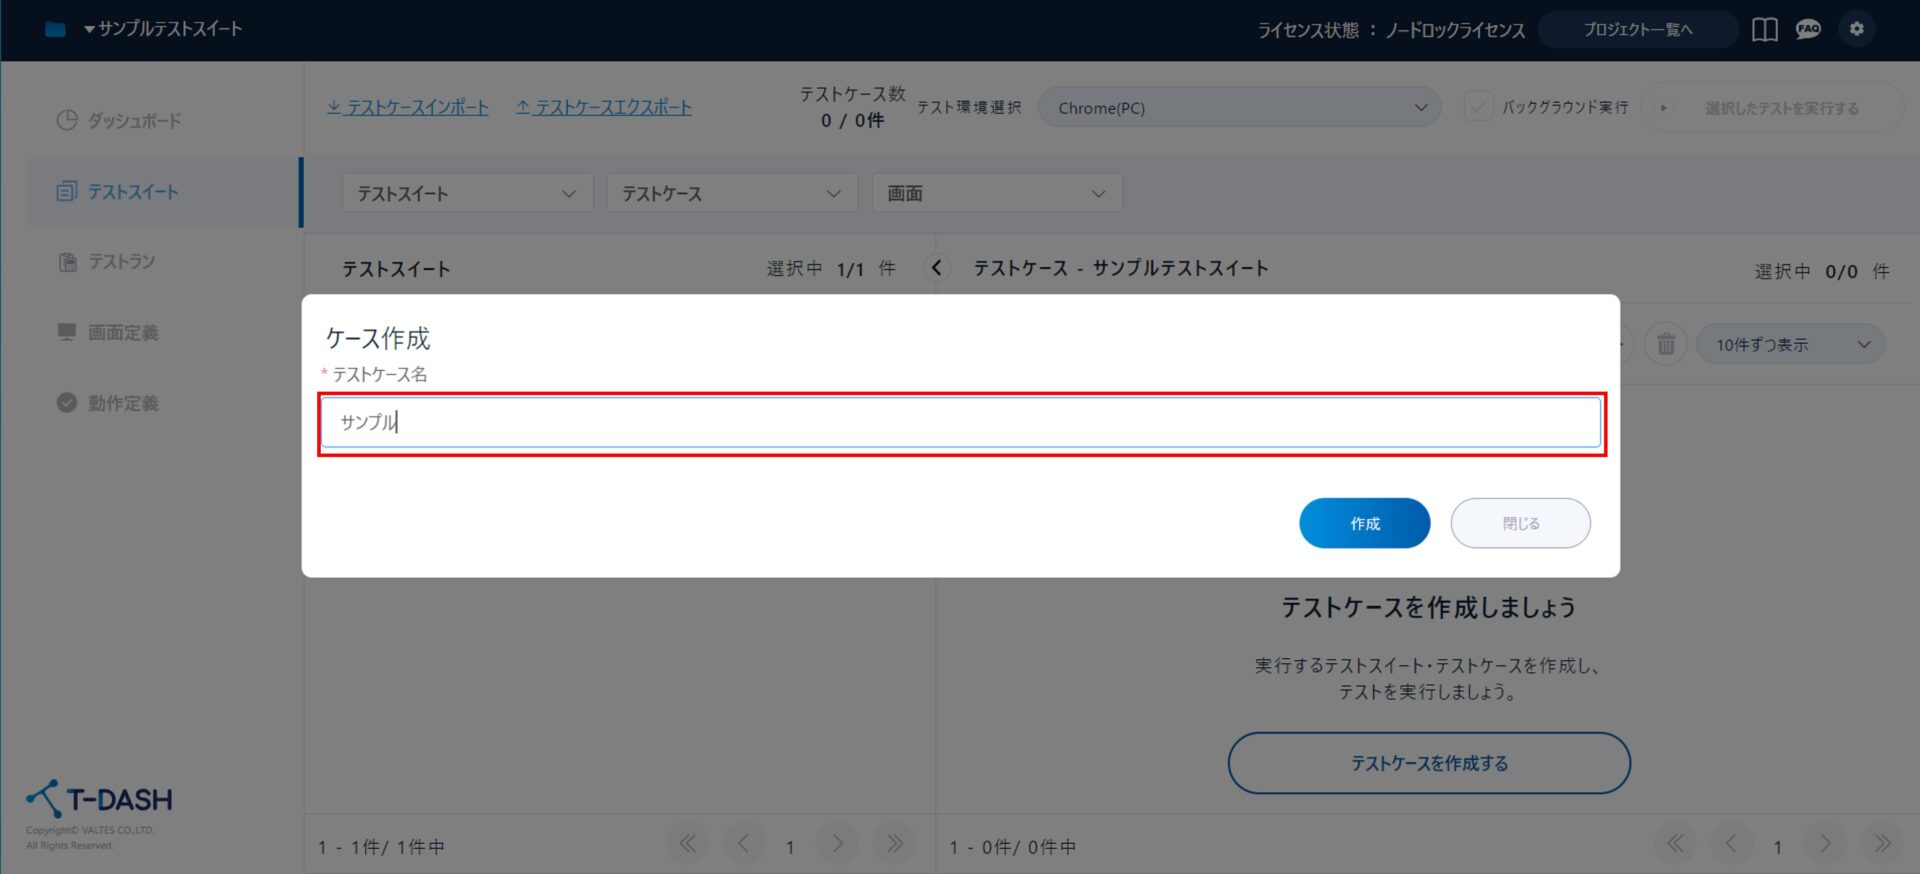Open settings gear icon
This screenshot has height=874, width=1920.
coord(1856,29)
